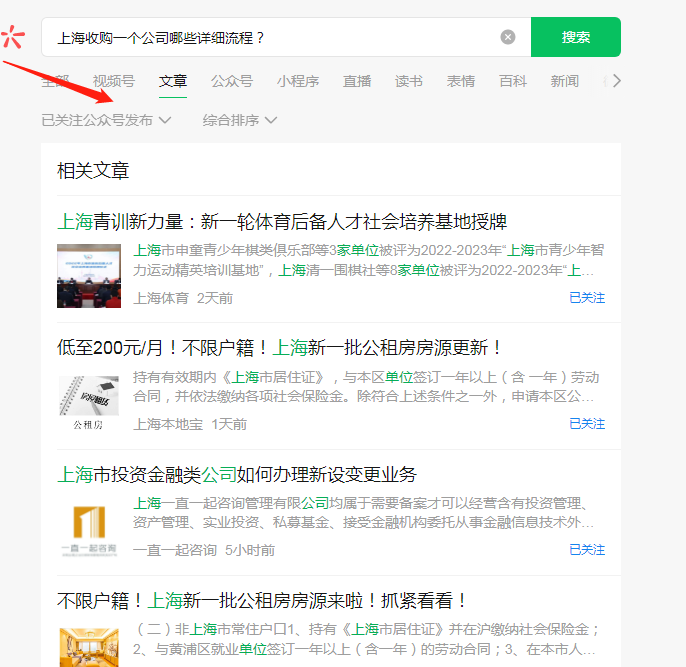
Task: Open article 上海青训新力量 title
Action: (x=282, y=222)
